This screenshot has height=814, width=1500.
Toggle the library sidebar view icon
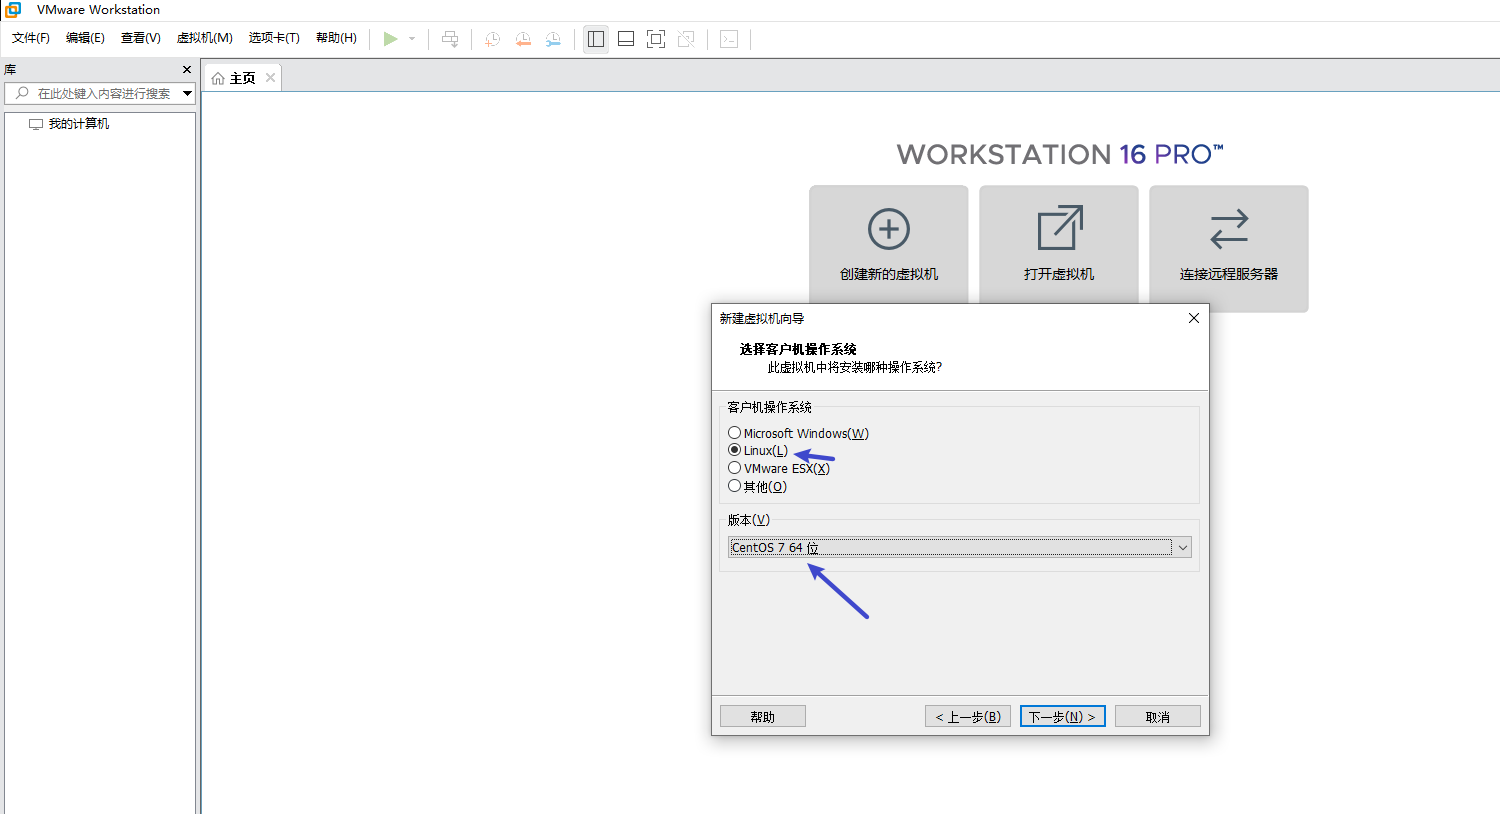pyautogui.click(x=596, y=39)
